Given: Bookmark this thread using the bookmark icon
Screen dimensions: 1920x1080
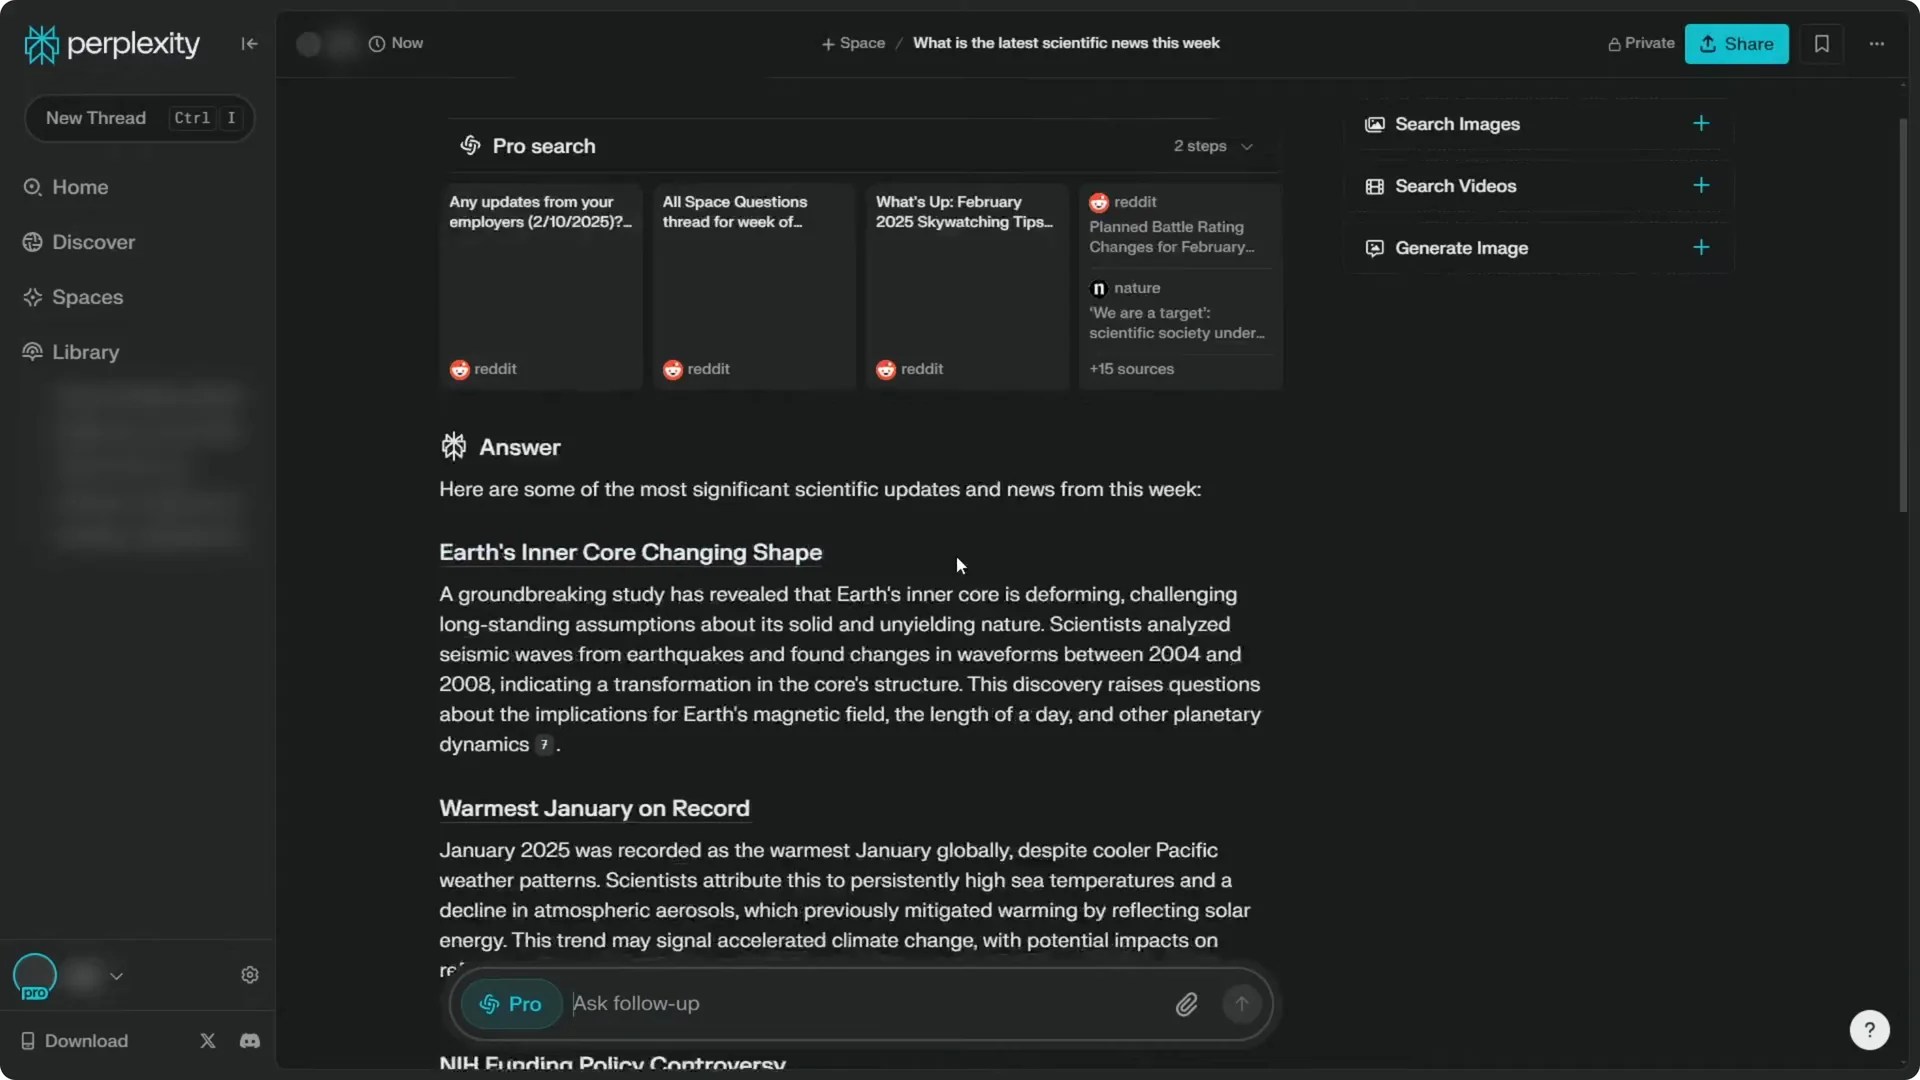Looking at the screenshot, I should click(1821, 44).
